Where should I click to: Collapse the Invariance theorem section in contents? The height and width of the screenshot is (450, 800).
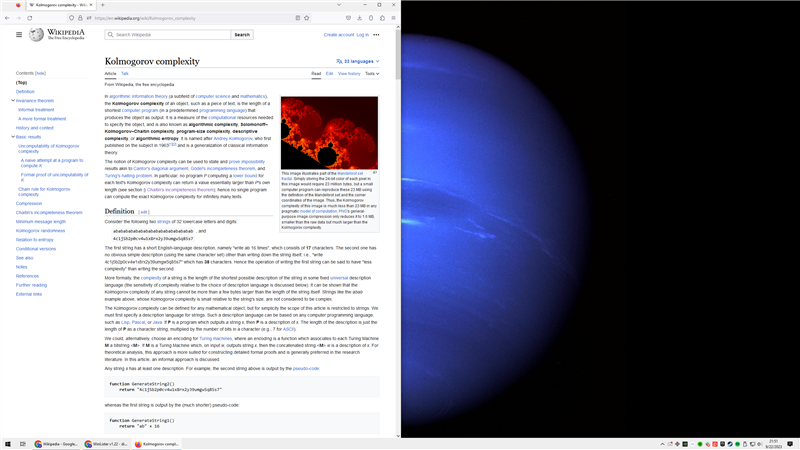coord(13,100)
